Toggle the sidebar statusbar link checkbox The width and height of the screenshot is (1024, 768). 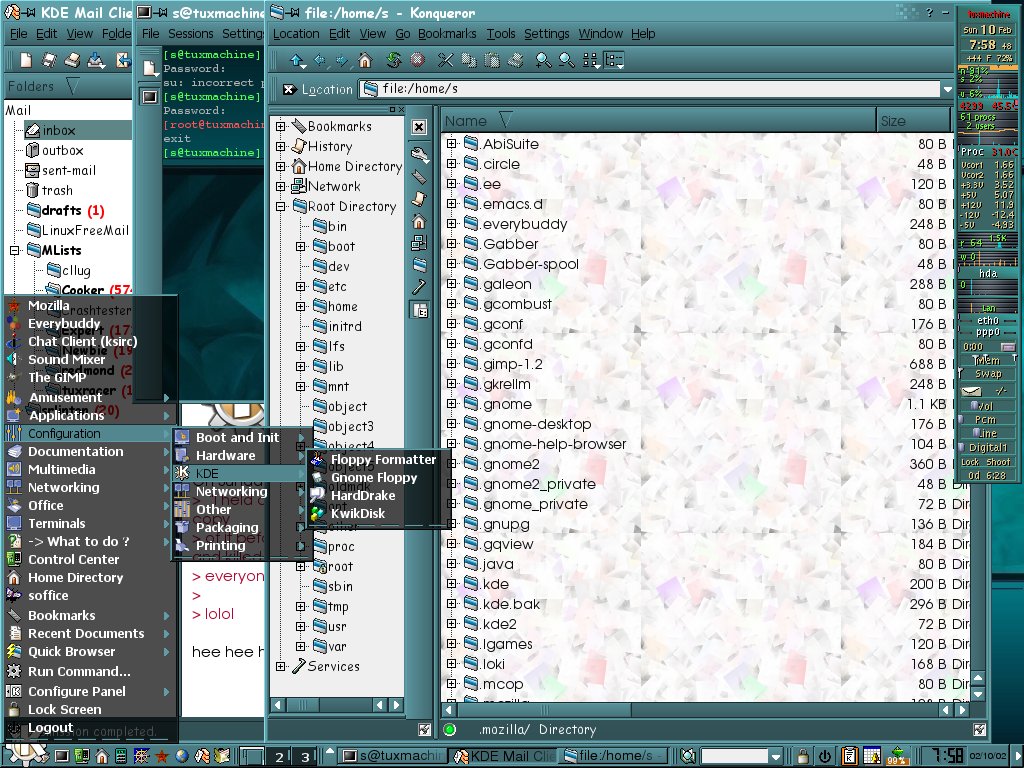(x=424, y=729)
